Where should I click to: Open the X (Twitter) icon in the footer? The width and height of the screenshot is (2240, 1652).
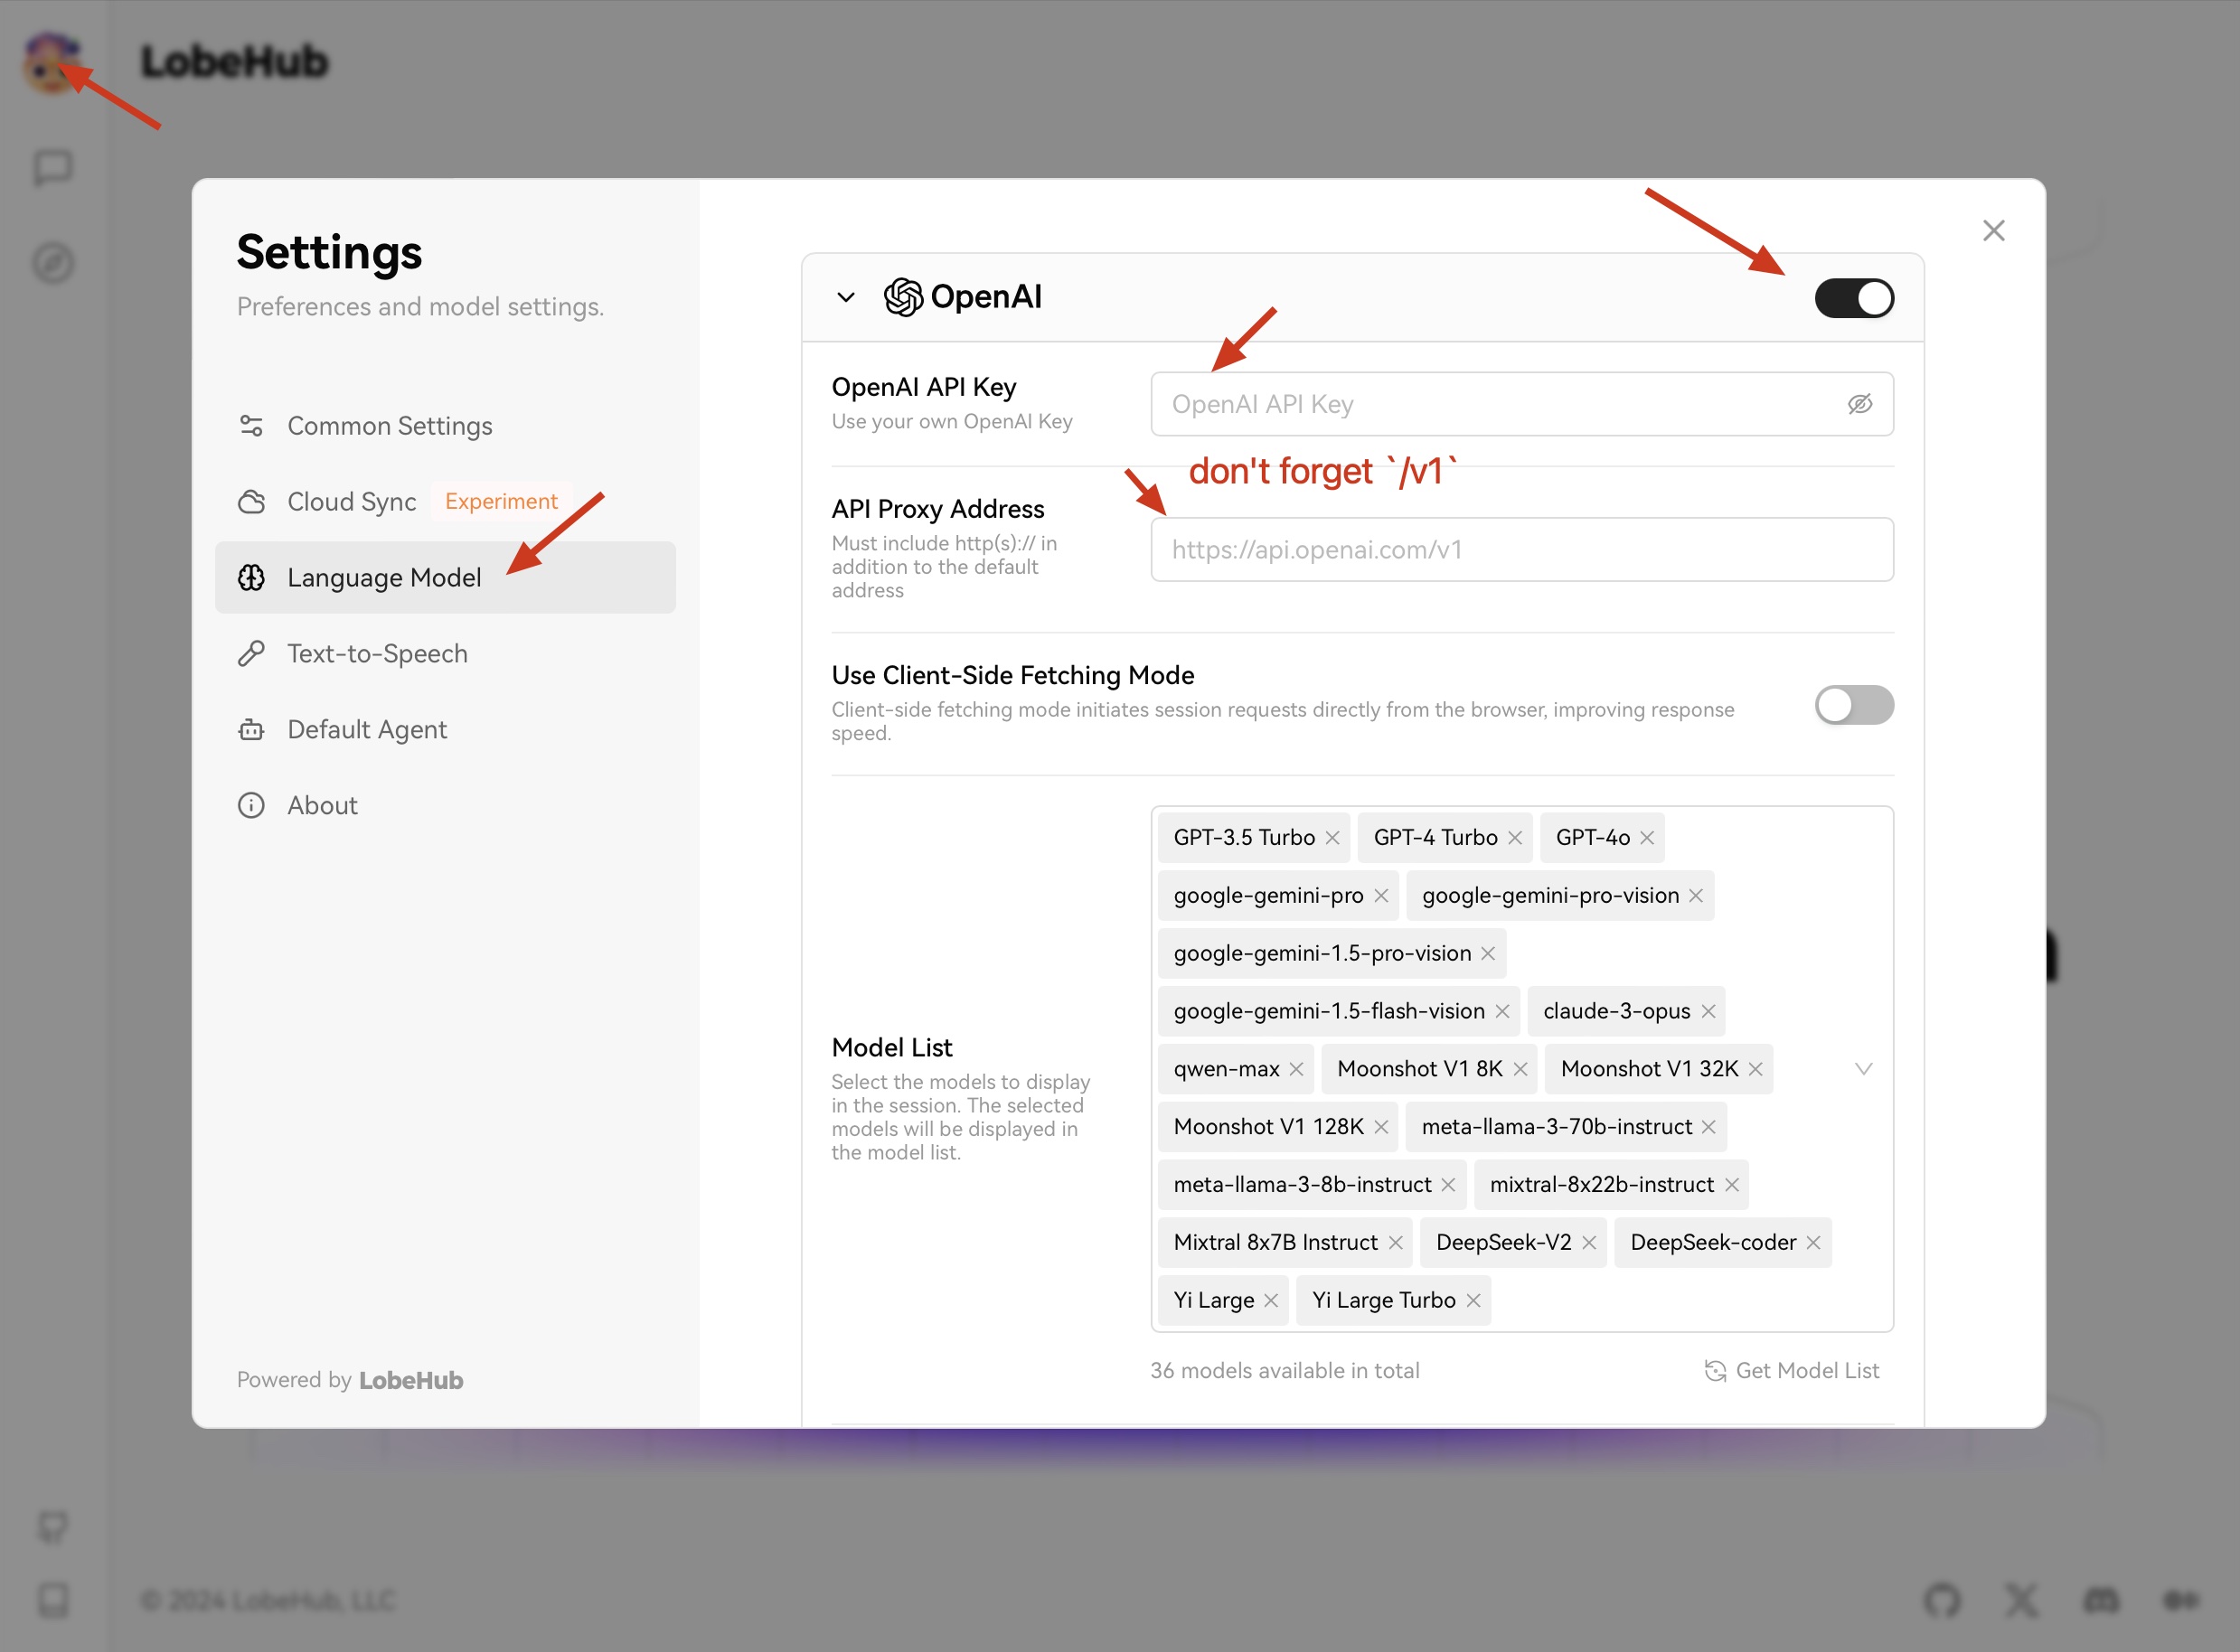(x=2022, y=1600)
